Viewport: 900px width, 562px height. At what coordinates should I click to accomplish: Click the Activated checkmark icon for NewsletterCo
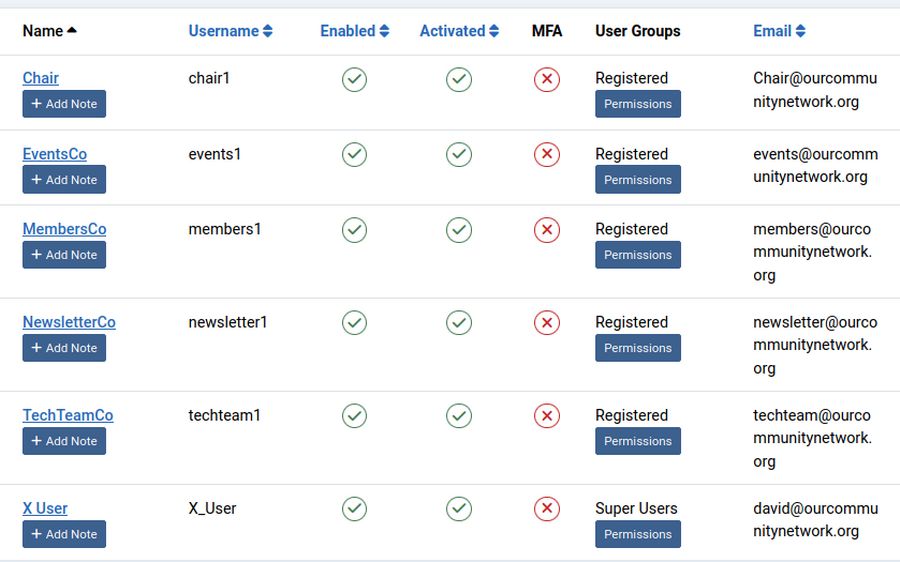pos(459,322)
